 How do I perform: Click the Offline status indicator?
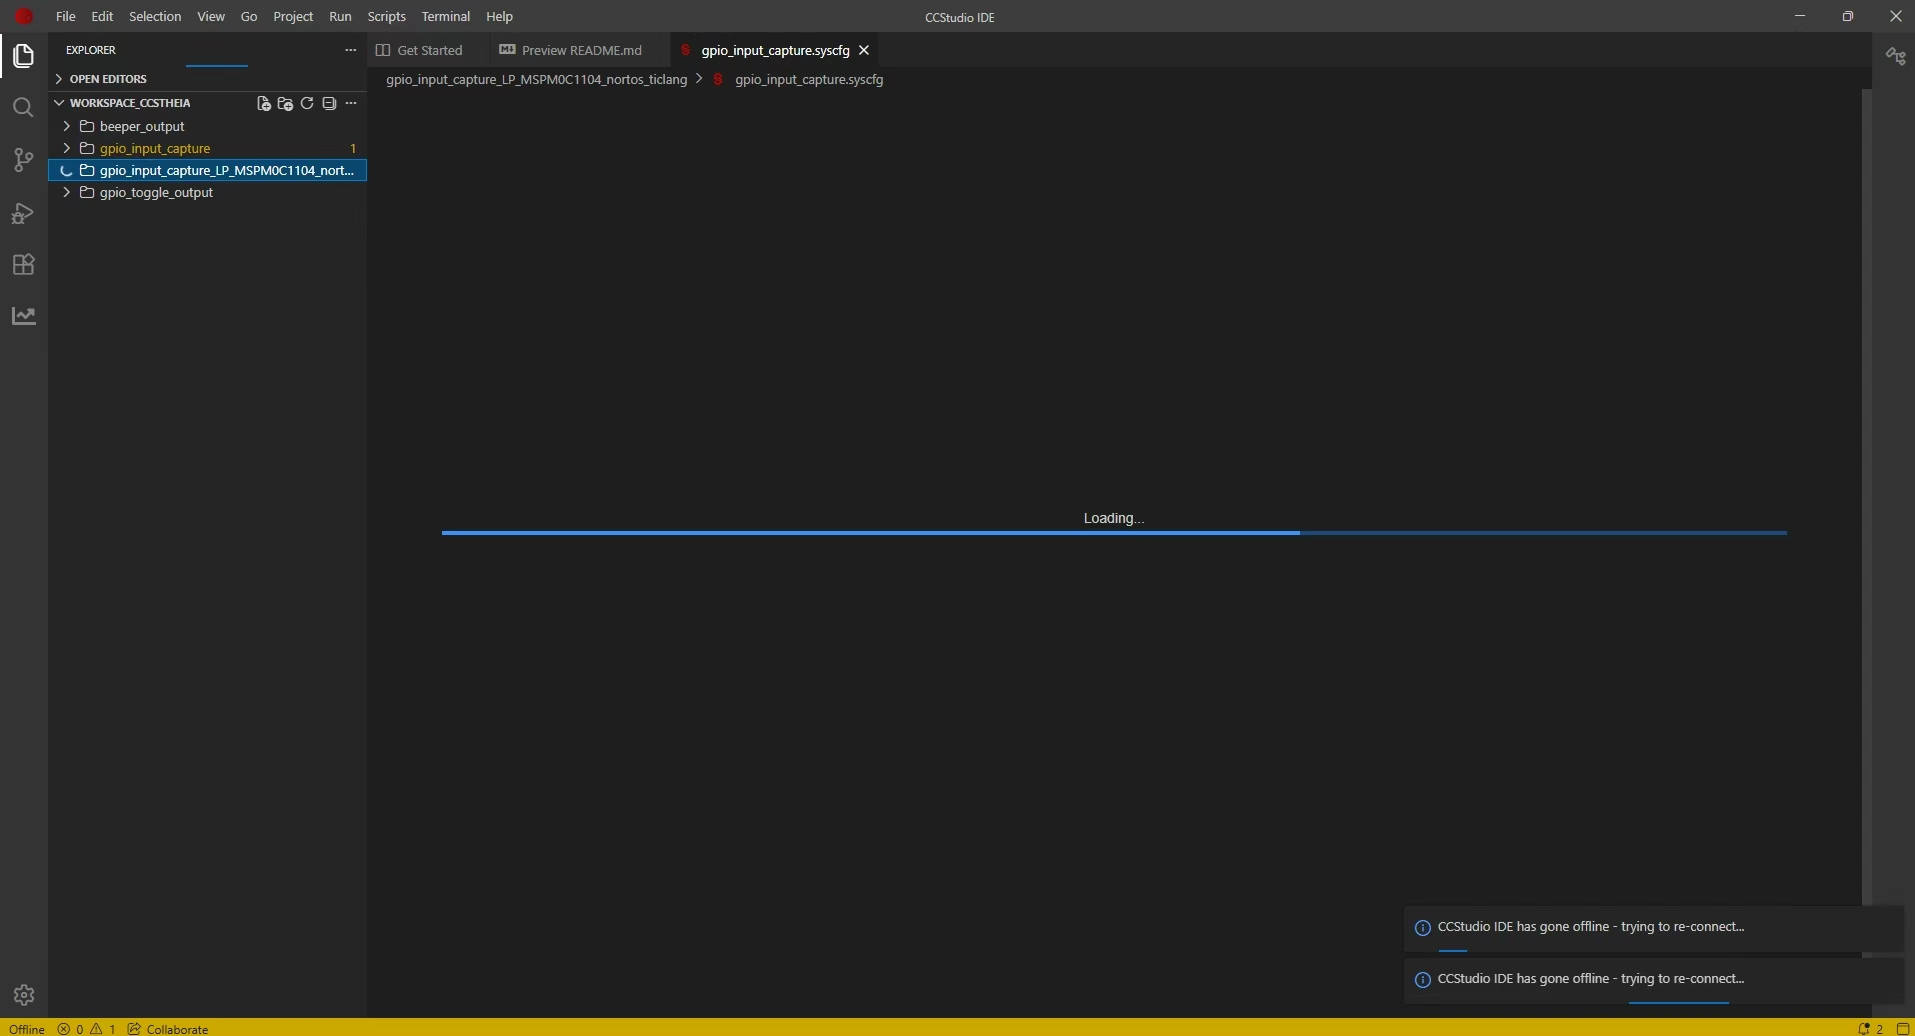(x=27, y=1028)
